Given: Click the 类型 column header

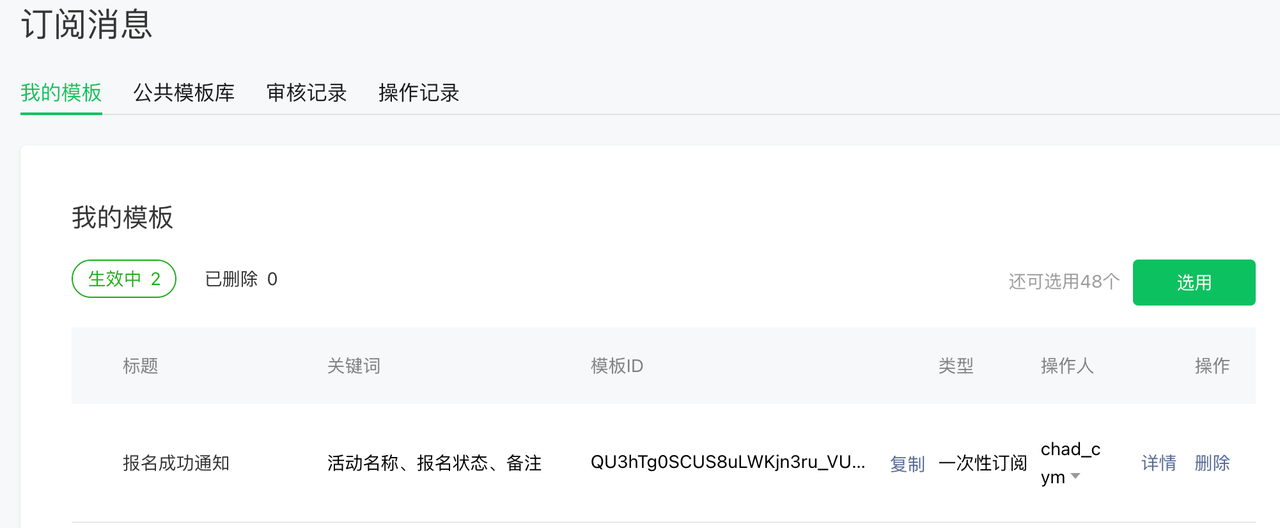Looking at the screenshot, I should click(956, 366).
